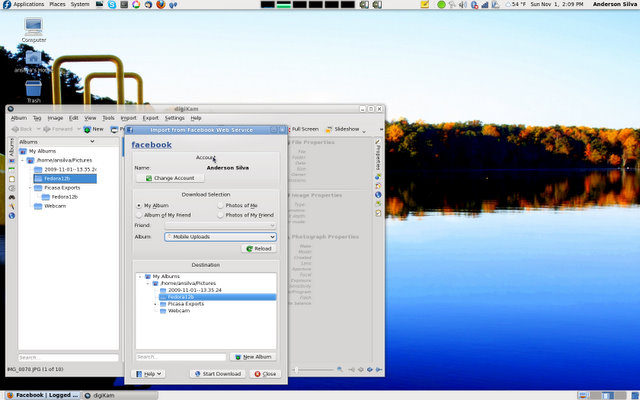Image resolution: width=640 pixels, height=400 pixels.
Task: Click the New Album icon button
Action: pos(252,356)
